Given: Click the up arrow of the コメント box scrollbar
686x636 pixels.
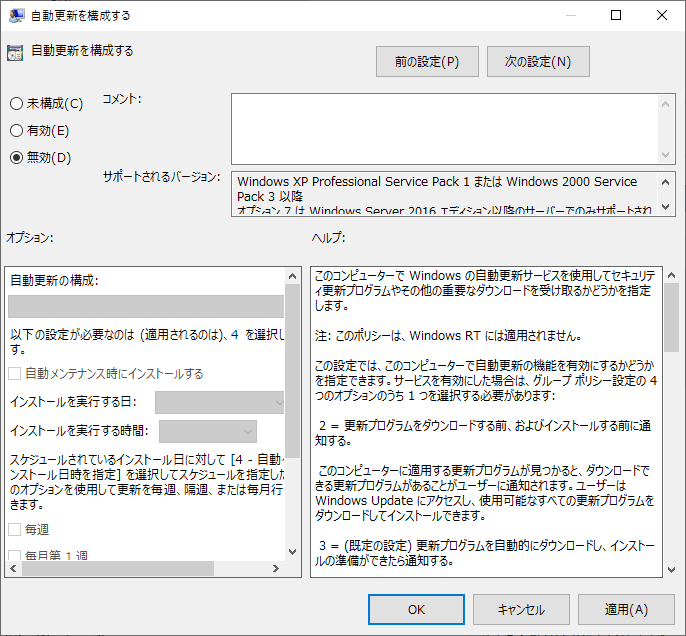Looking at the screenshot, I should 667,102.
